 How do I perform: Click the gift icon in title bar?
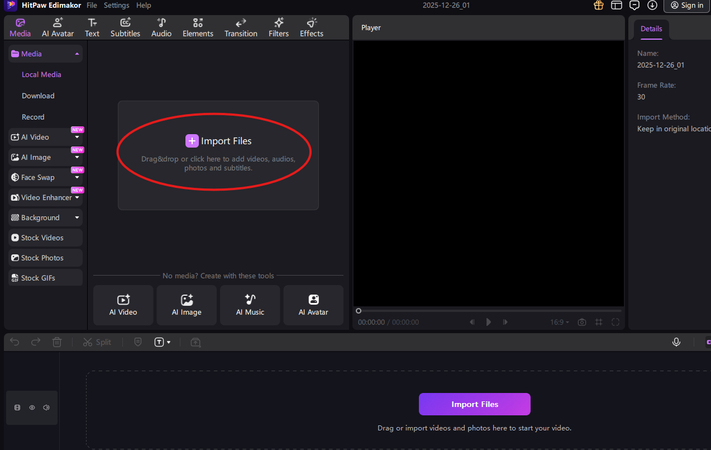point(599,5)
